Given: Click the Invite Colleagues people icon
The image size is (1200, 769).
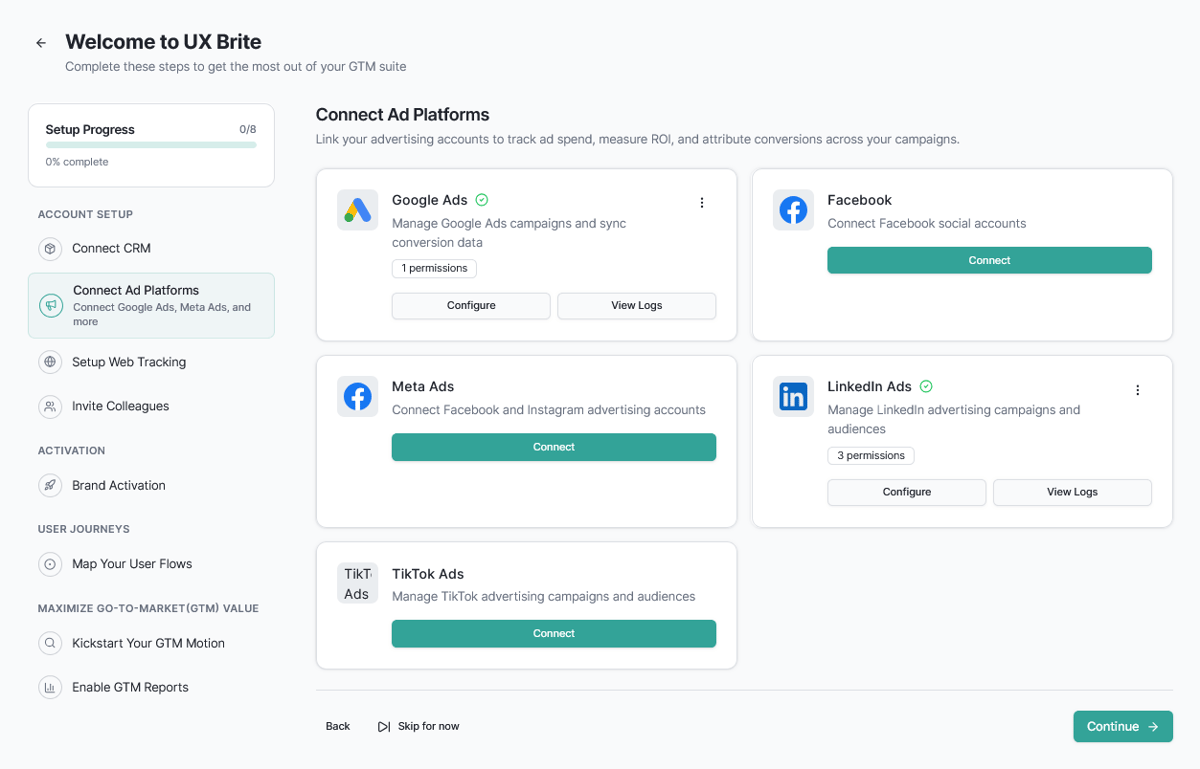Looking at the screenshot, I should point(50,406).
